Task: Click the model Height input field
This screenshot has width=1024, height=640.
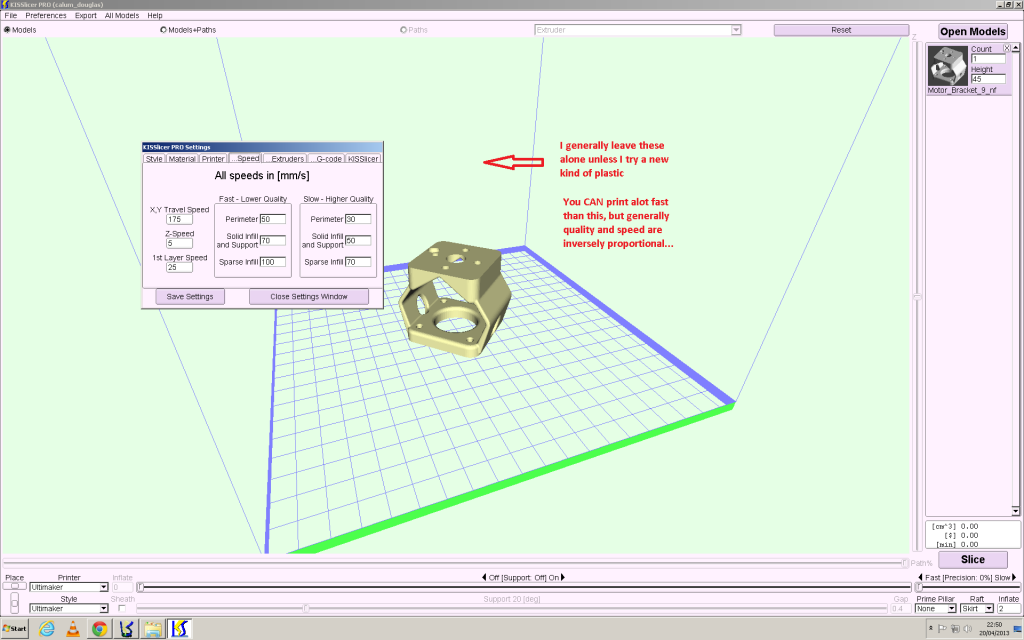Action: (x=988, y=79)
